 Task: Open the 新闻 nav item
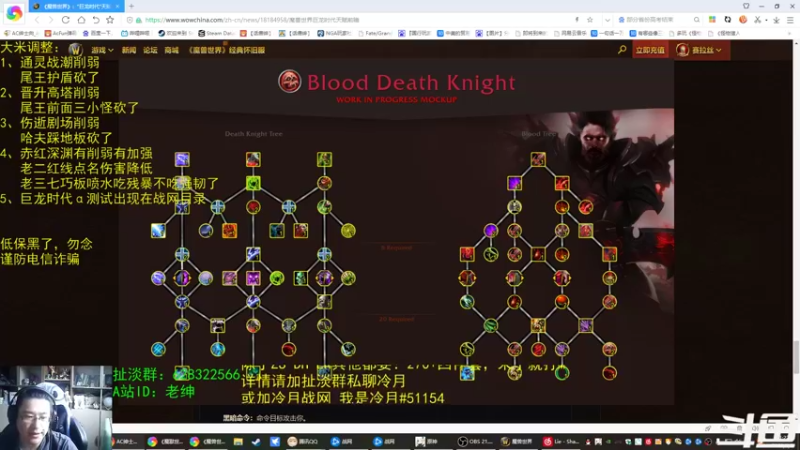[129, 50]
